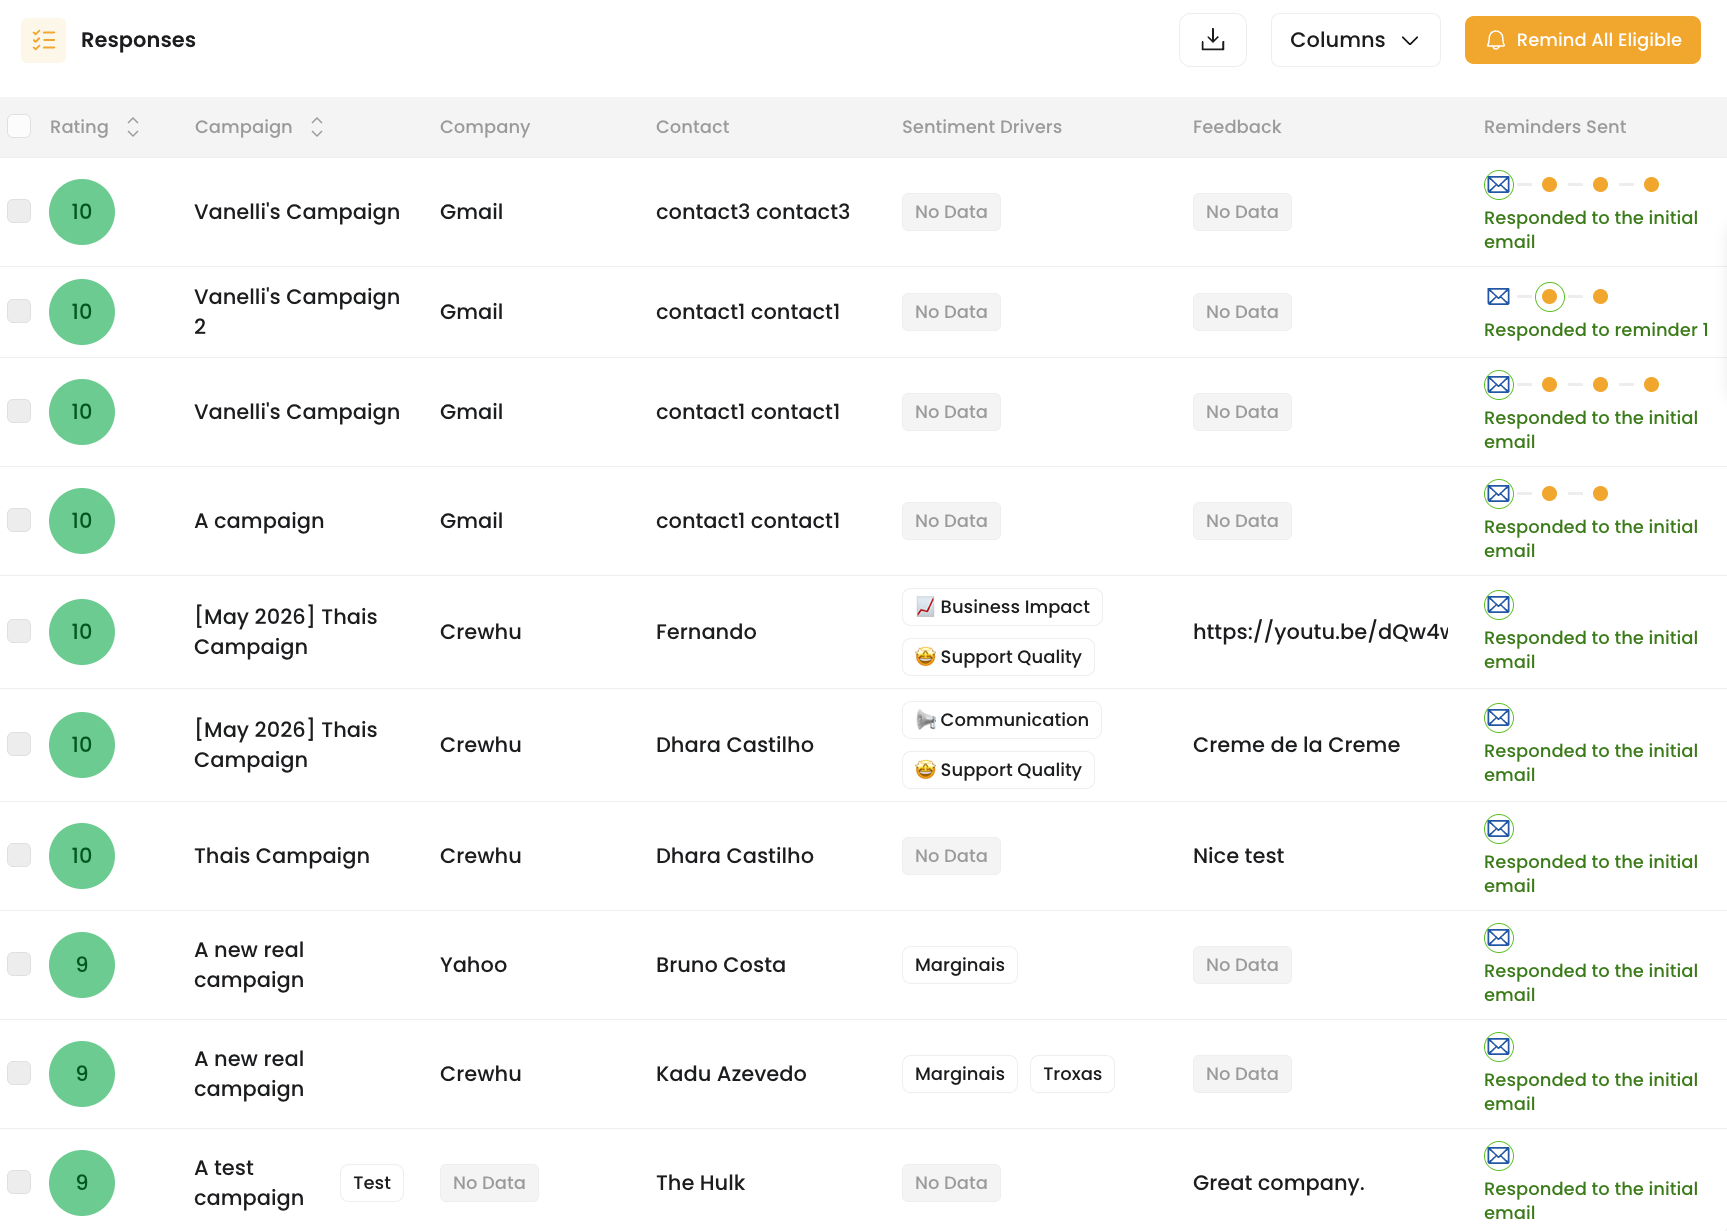1727x1231 pixels.
Task: Click envelope icon in A campaign row
Action: pyautogui.click(x=1498, y=494)
